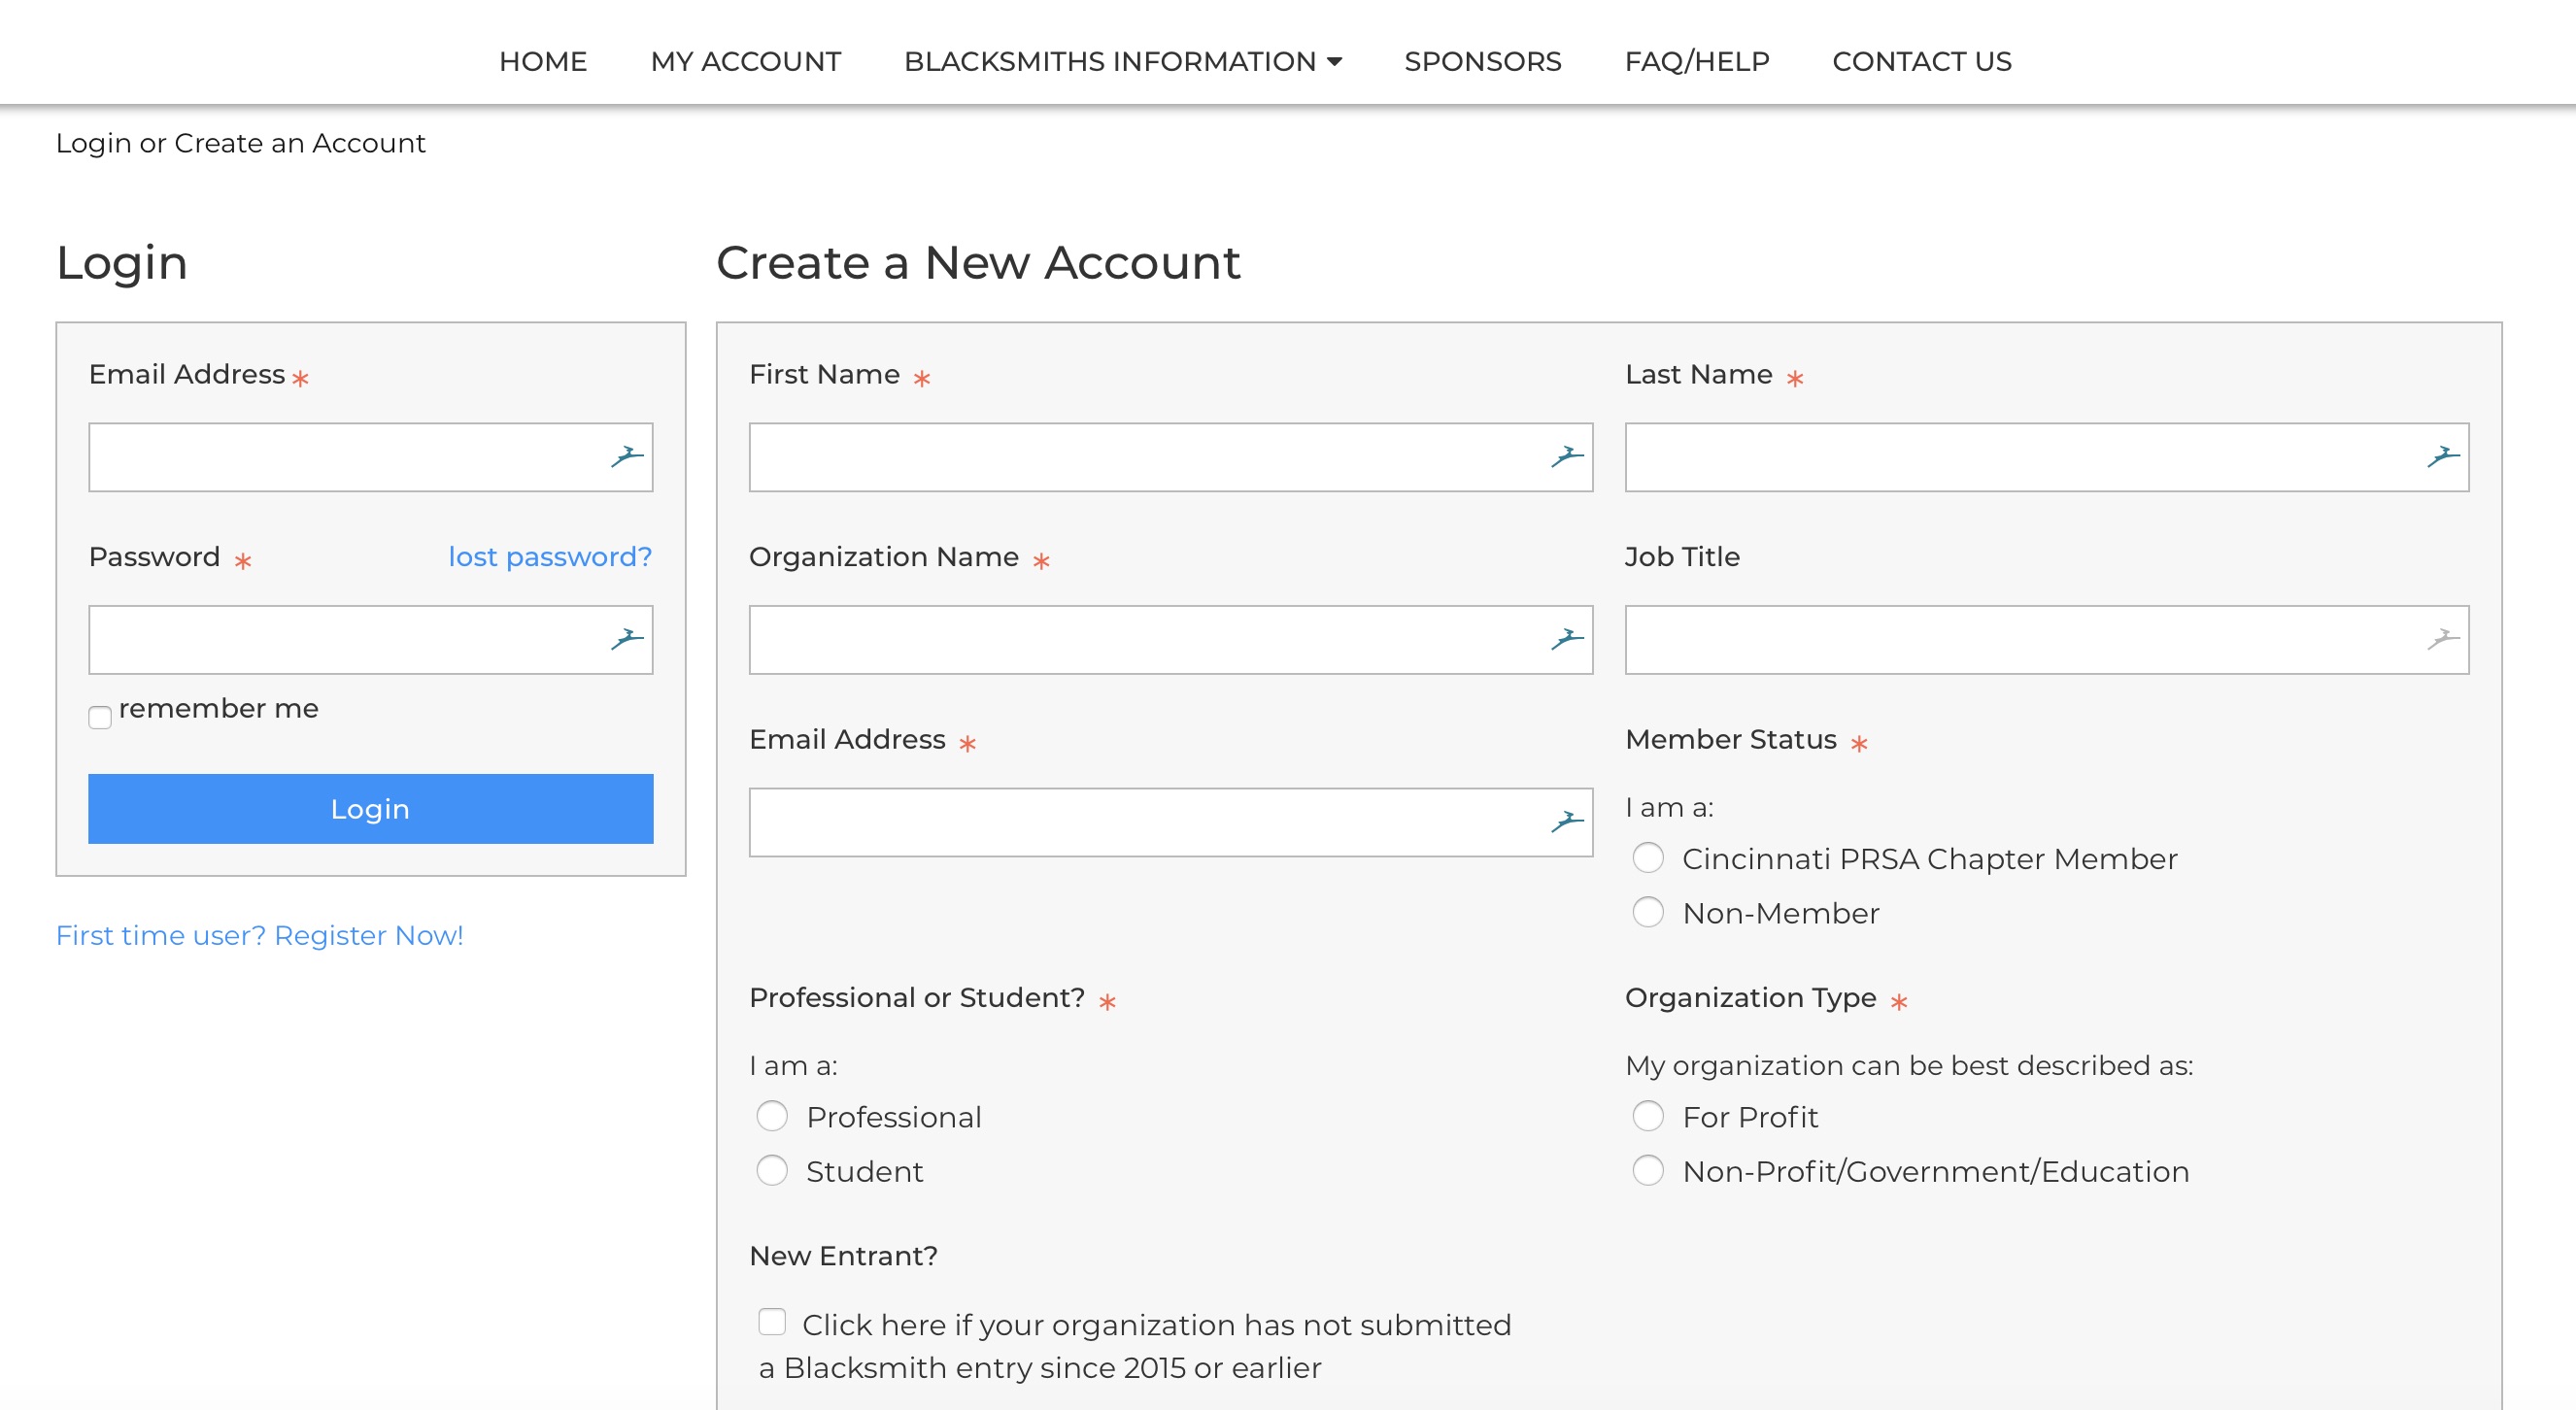Select Cincinnati PRSA Chapter Member radio

click(x=1648, y=858)
